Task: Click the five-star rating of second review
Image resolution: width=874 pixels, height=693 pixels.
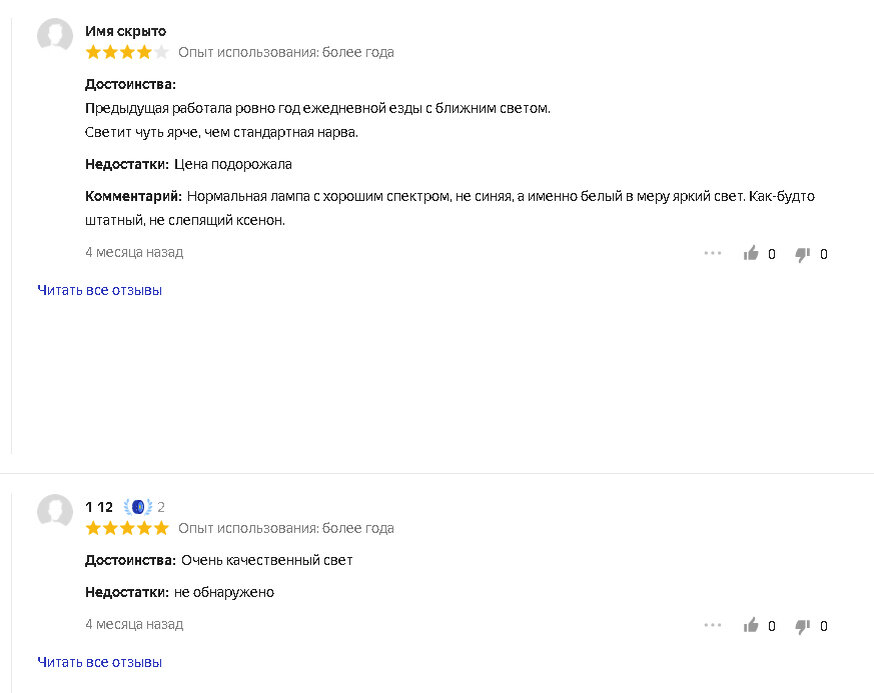Action: 127,528
